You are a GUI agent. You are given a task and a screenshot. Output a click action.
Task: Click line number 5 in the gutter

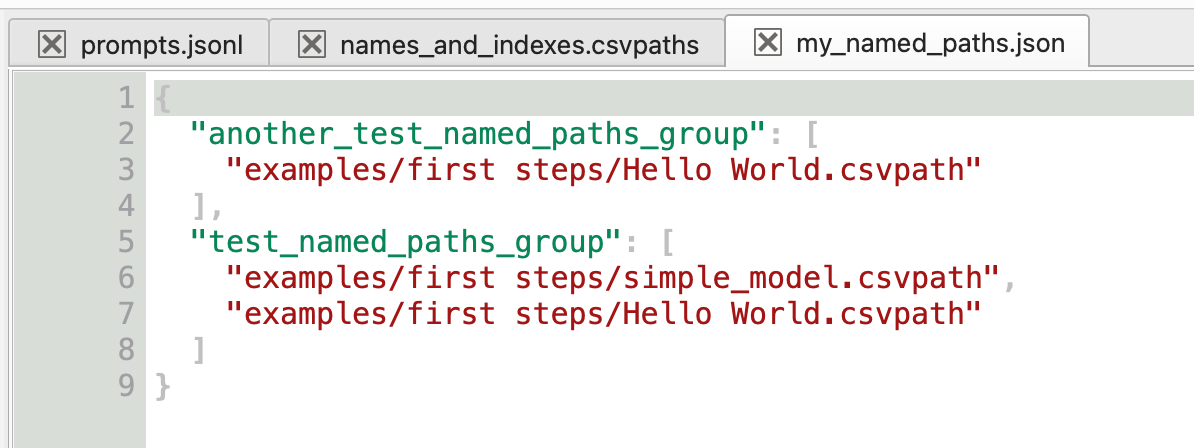[125, 242]
